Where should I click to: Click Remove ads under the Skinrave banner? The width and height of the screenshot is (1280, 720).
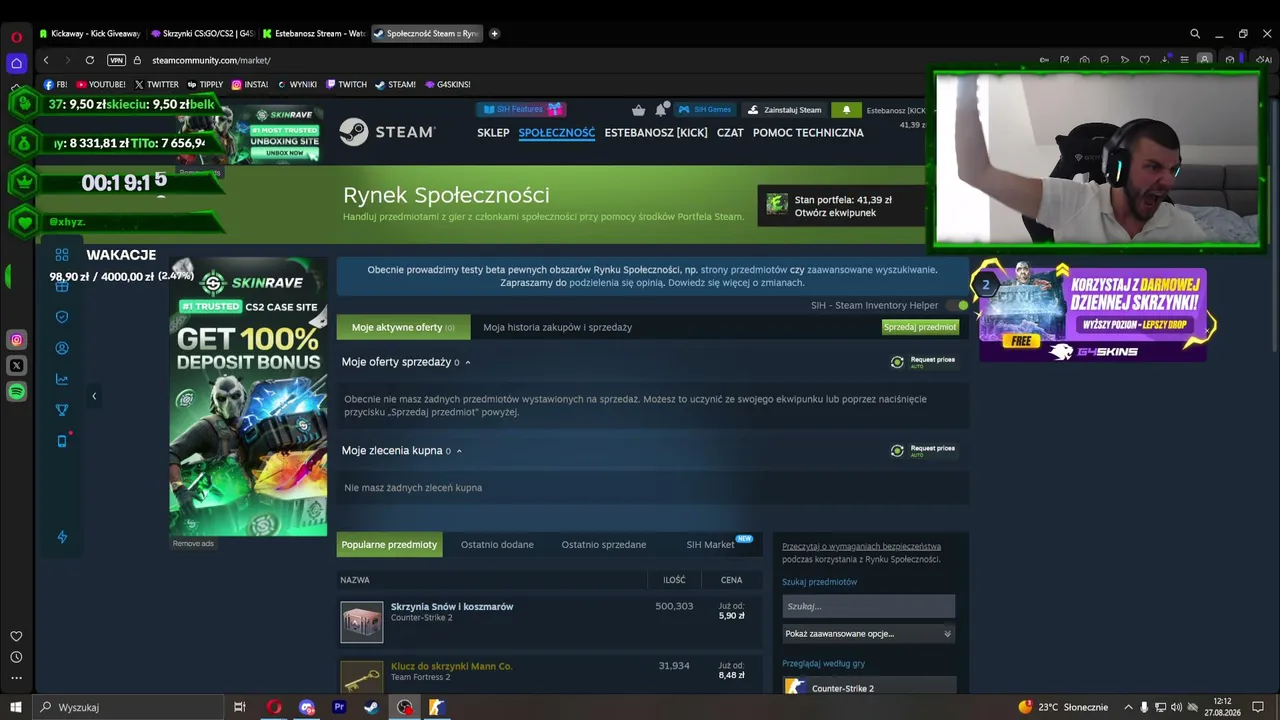(193, 544)
